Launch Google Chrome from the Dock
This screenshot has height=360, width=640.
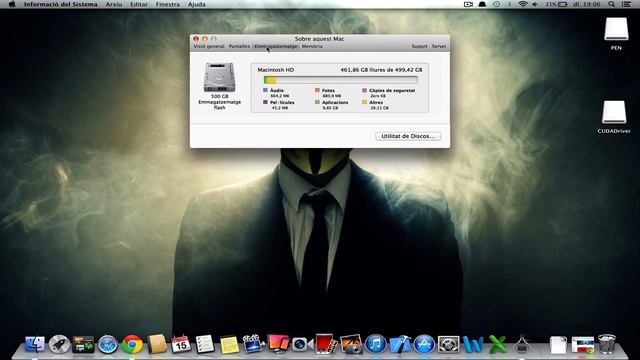[x=132, y=344]
